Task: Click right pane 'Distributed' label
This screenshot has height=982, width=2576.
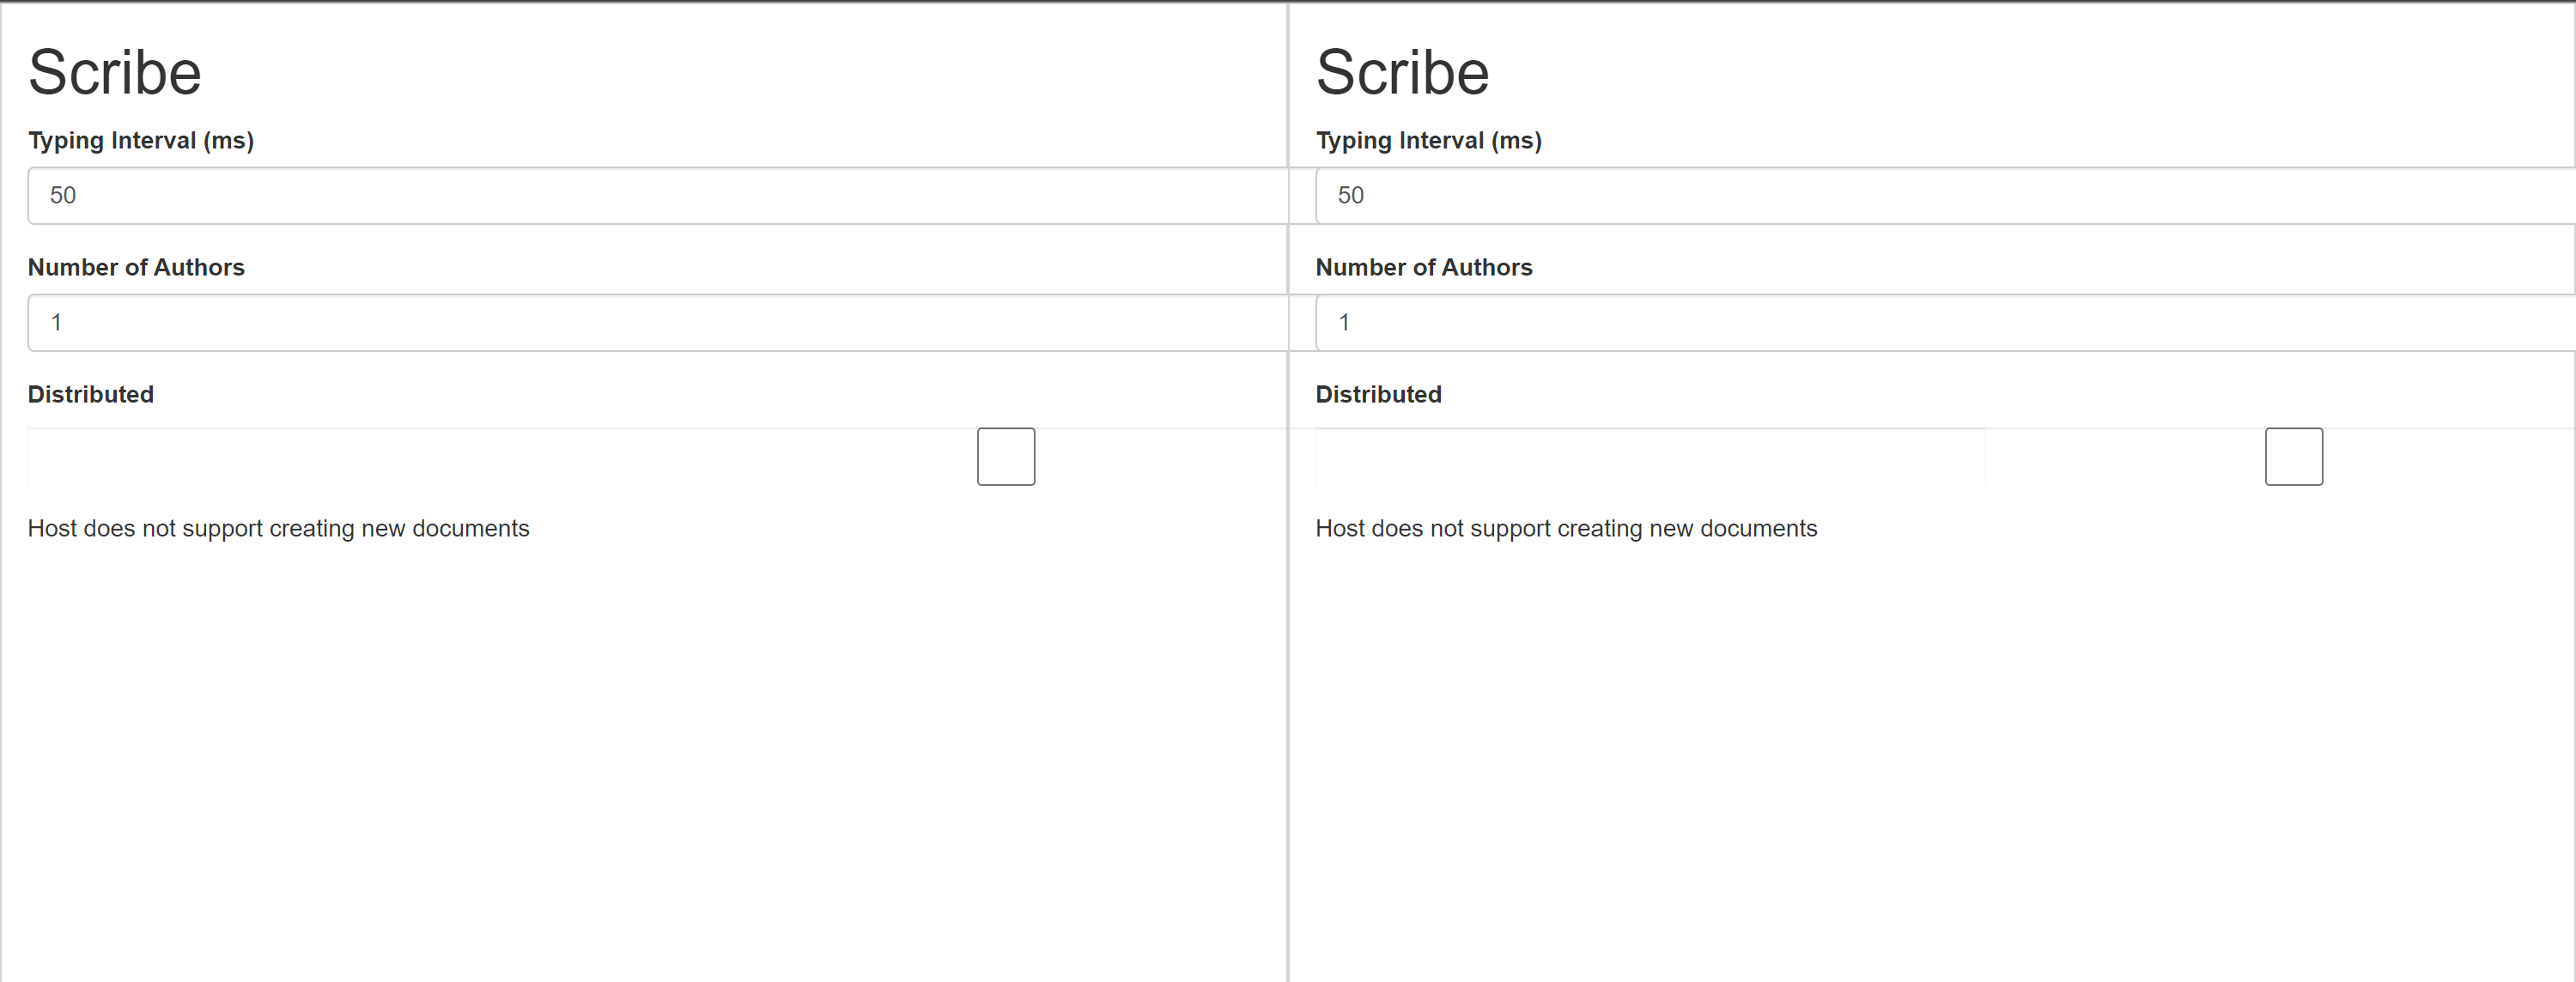Action: (x=1379, y=395)
